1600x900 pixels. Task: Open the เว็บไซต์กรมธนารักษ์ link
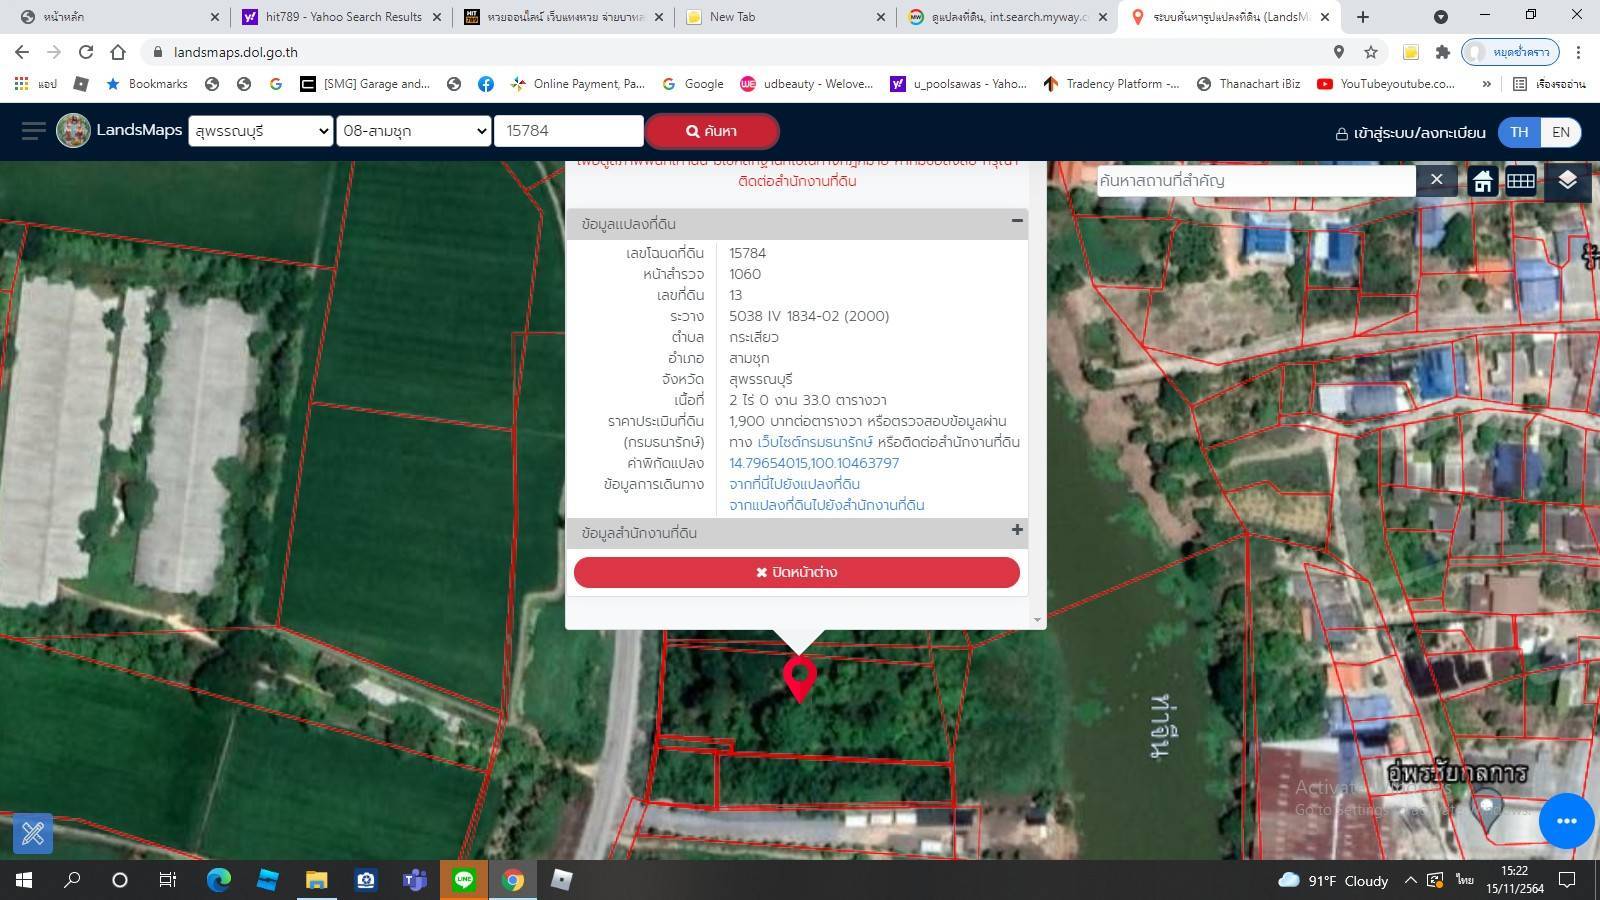pyautogui.click(x=814, y=442)
